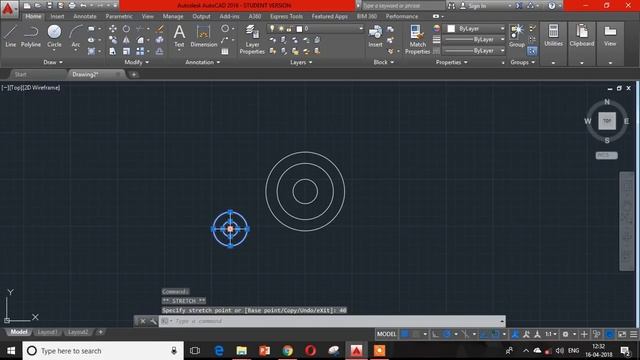This screenshot has width=640, height=360.
Task: Click the Array tool in Modify panel
Action: 140,51
